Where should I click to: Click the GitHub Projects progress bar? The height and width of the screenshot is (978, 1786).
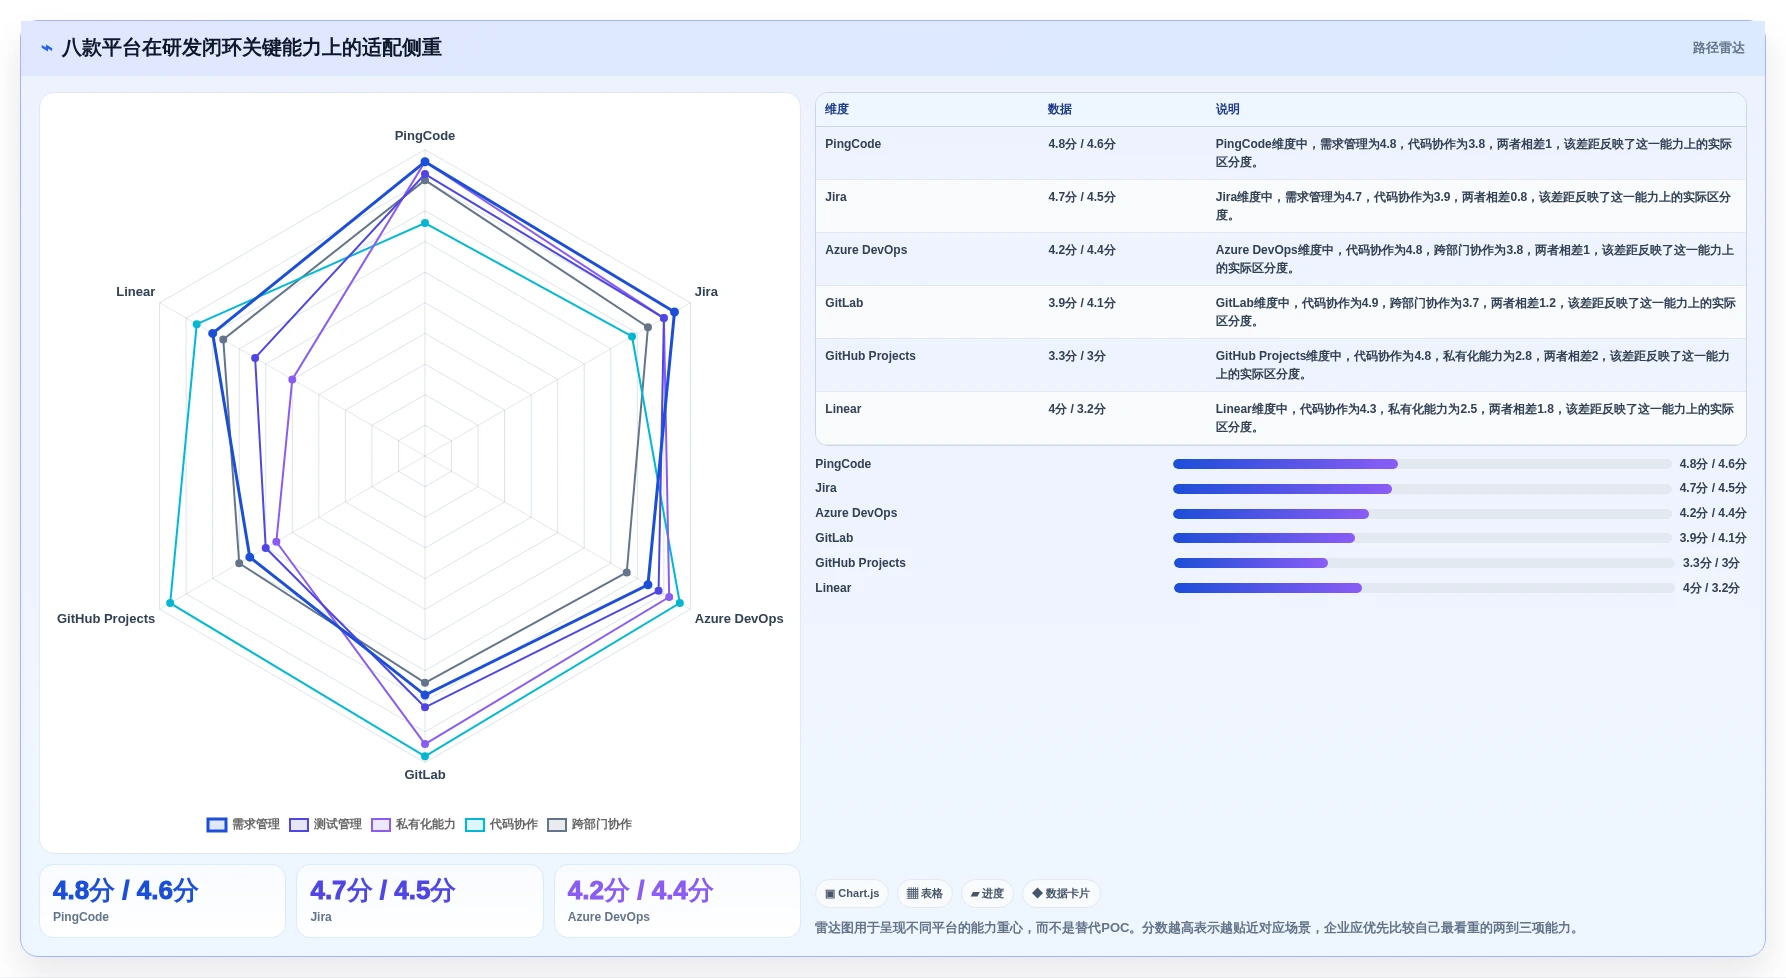point(1424,563)
